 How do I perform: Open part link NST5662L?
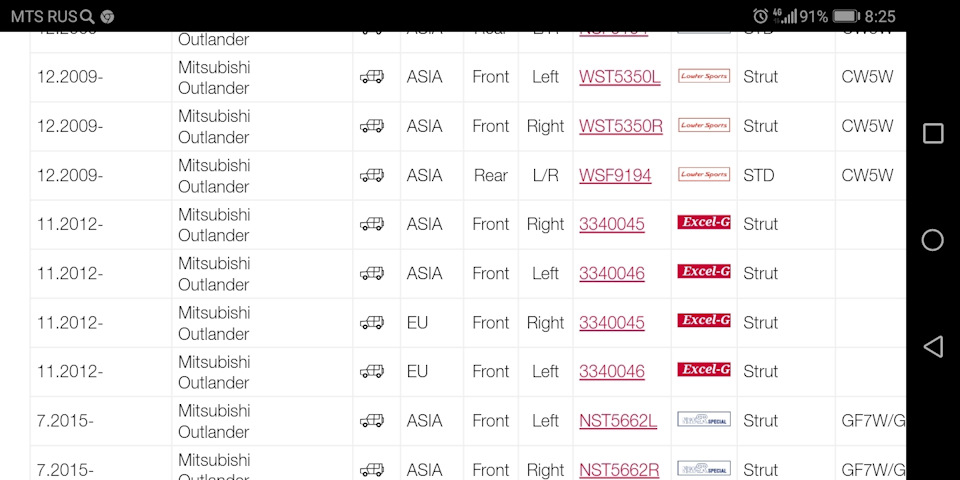pos(618,421)
